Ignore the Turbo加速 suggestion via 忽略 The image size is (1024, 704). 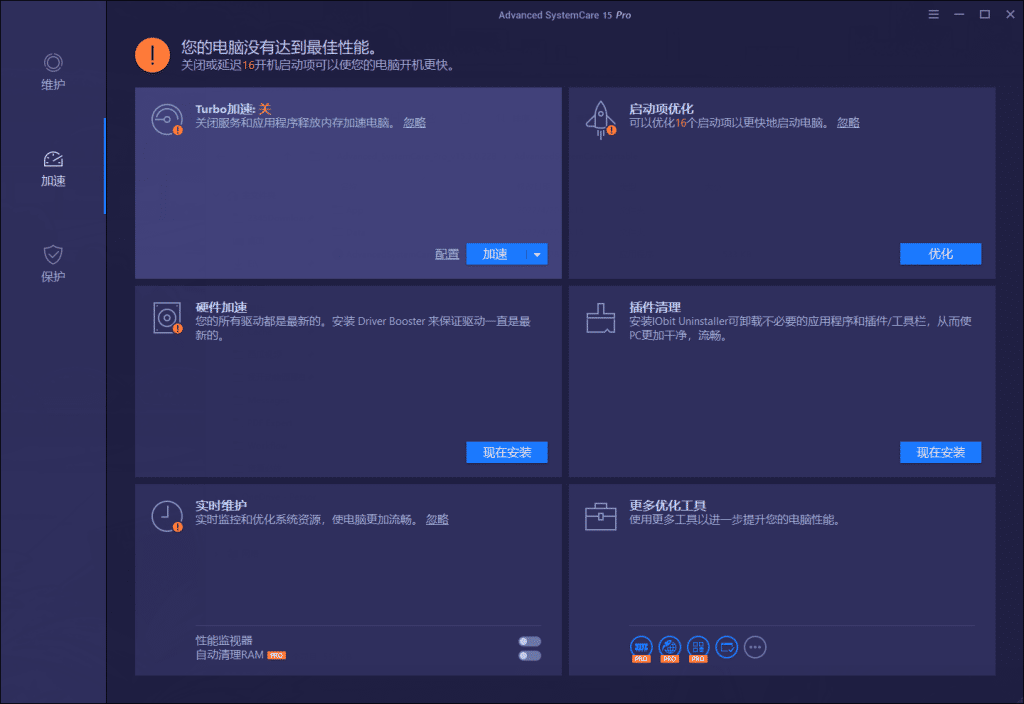tap(414, 123)
